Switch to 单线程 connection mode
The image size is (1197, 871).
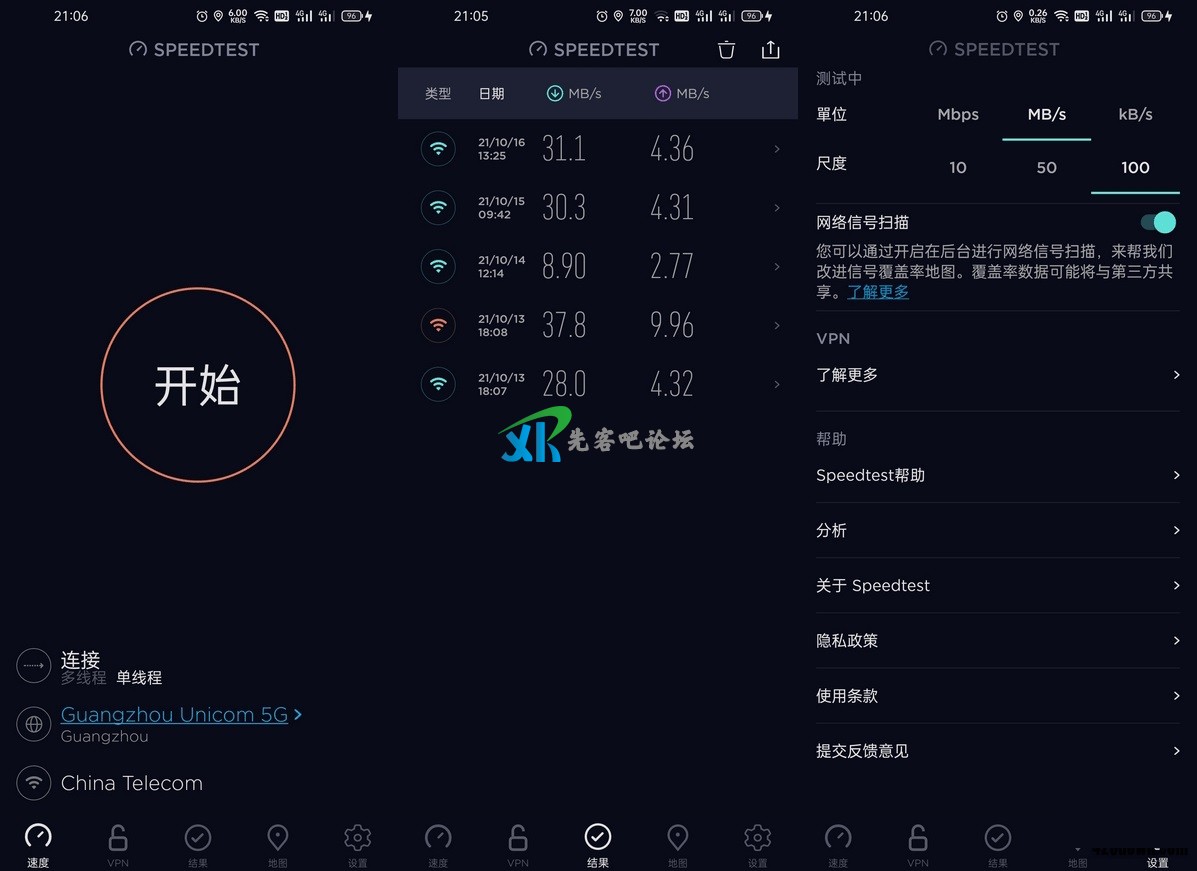tap(139, 678)
